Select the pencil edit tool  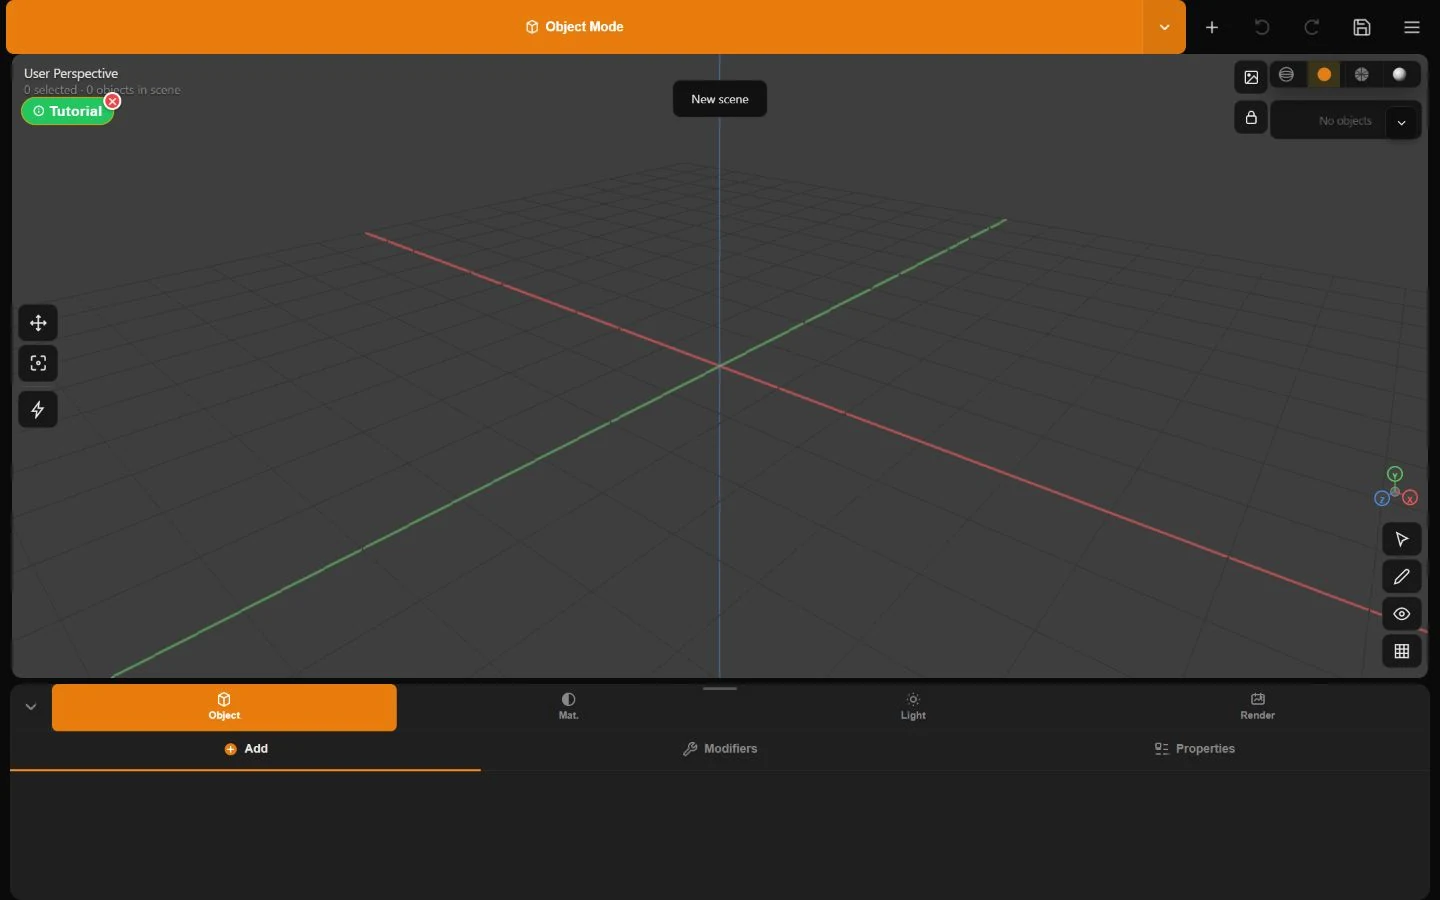(1402, 577)
